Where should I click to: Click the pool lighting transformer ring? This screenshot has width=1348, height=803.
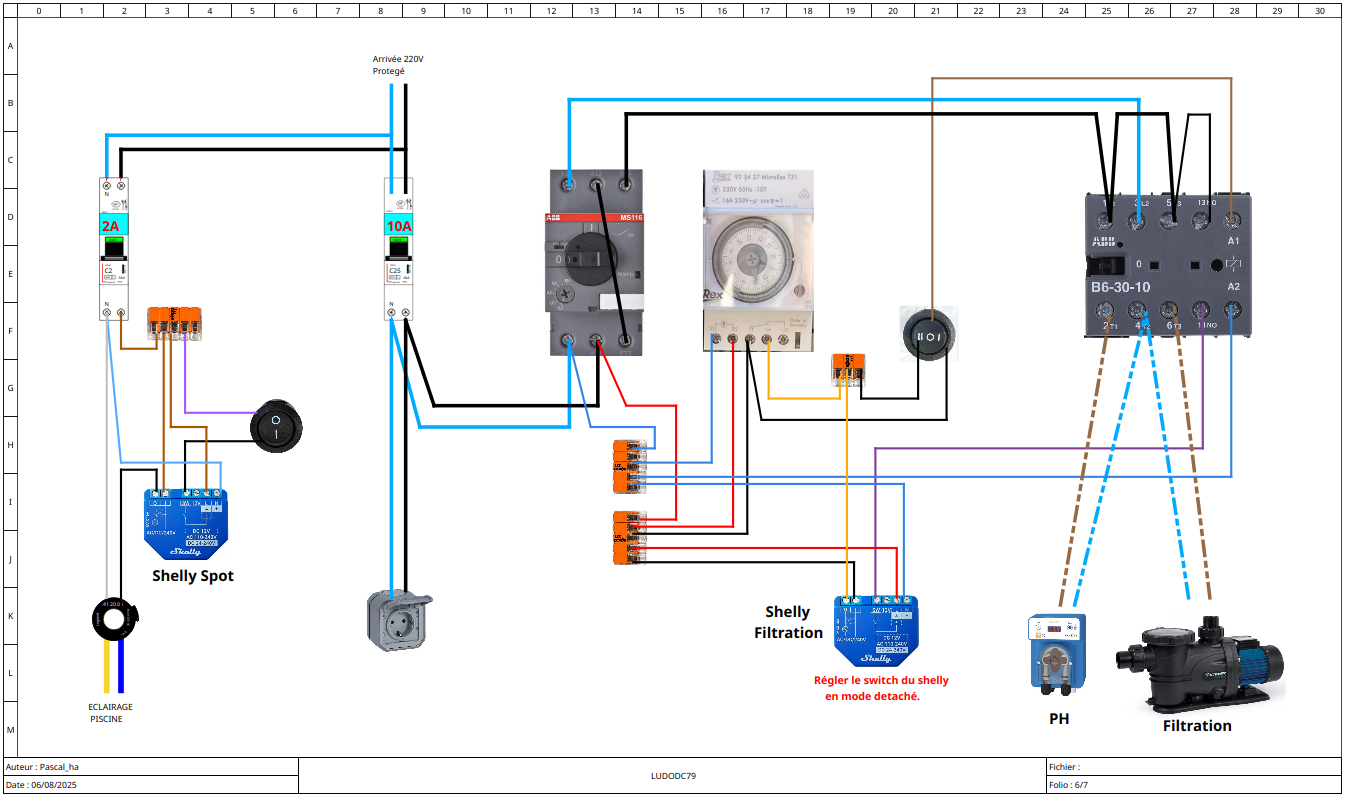coord(113,619)
